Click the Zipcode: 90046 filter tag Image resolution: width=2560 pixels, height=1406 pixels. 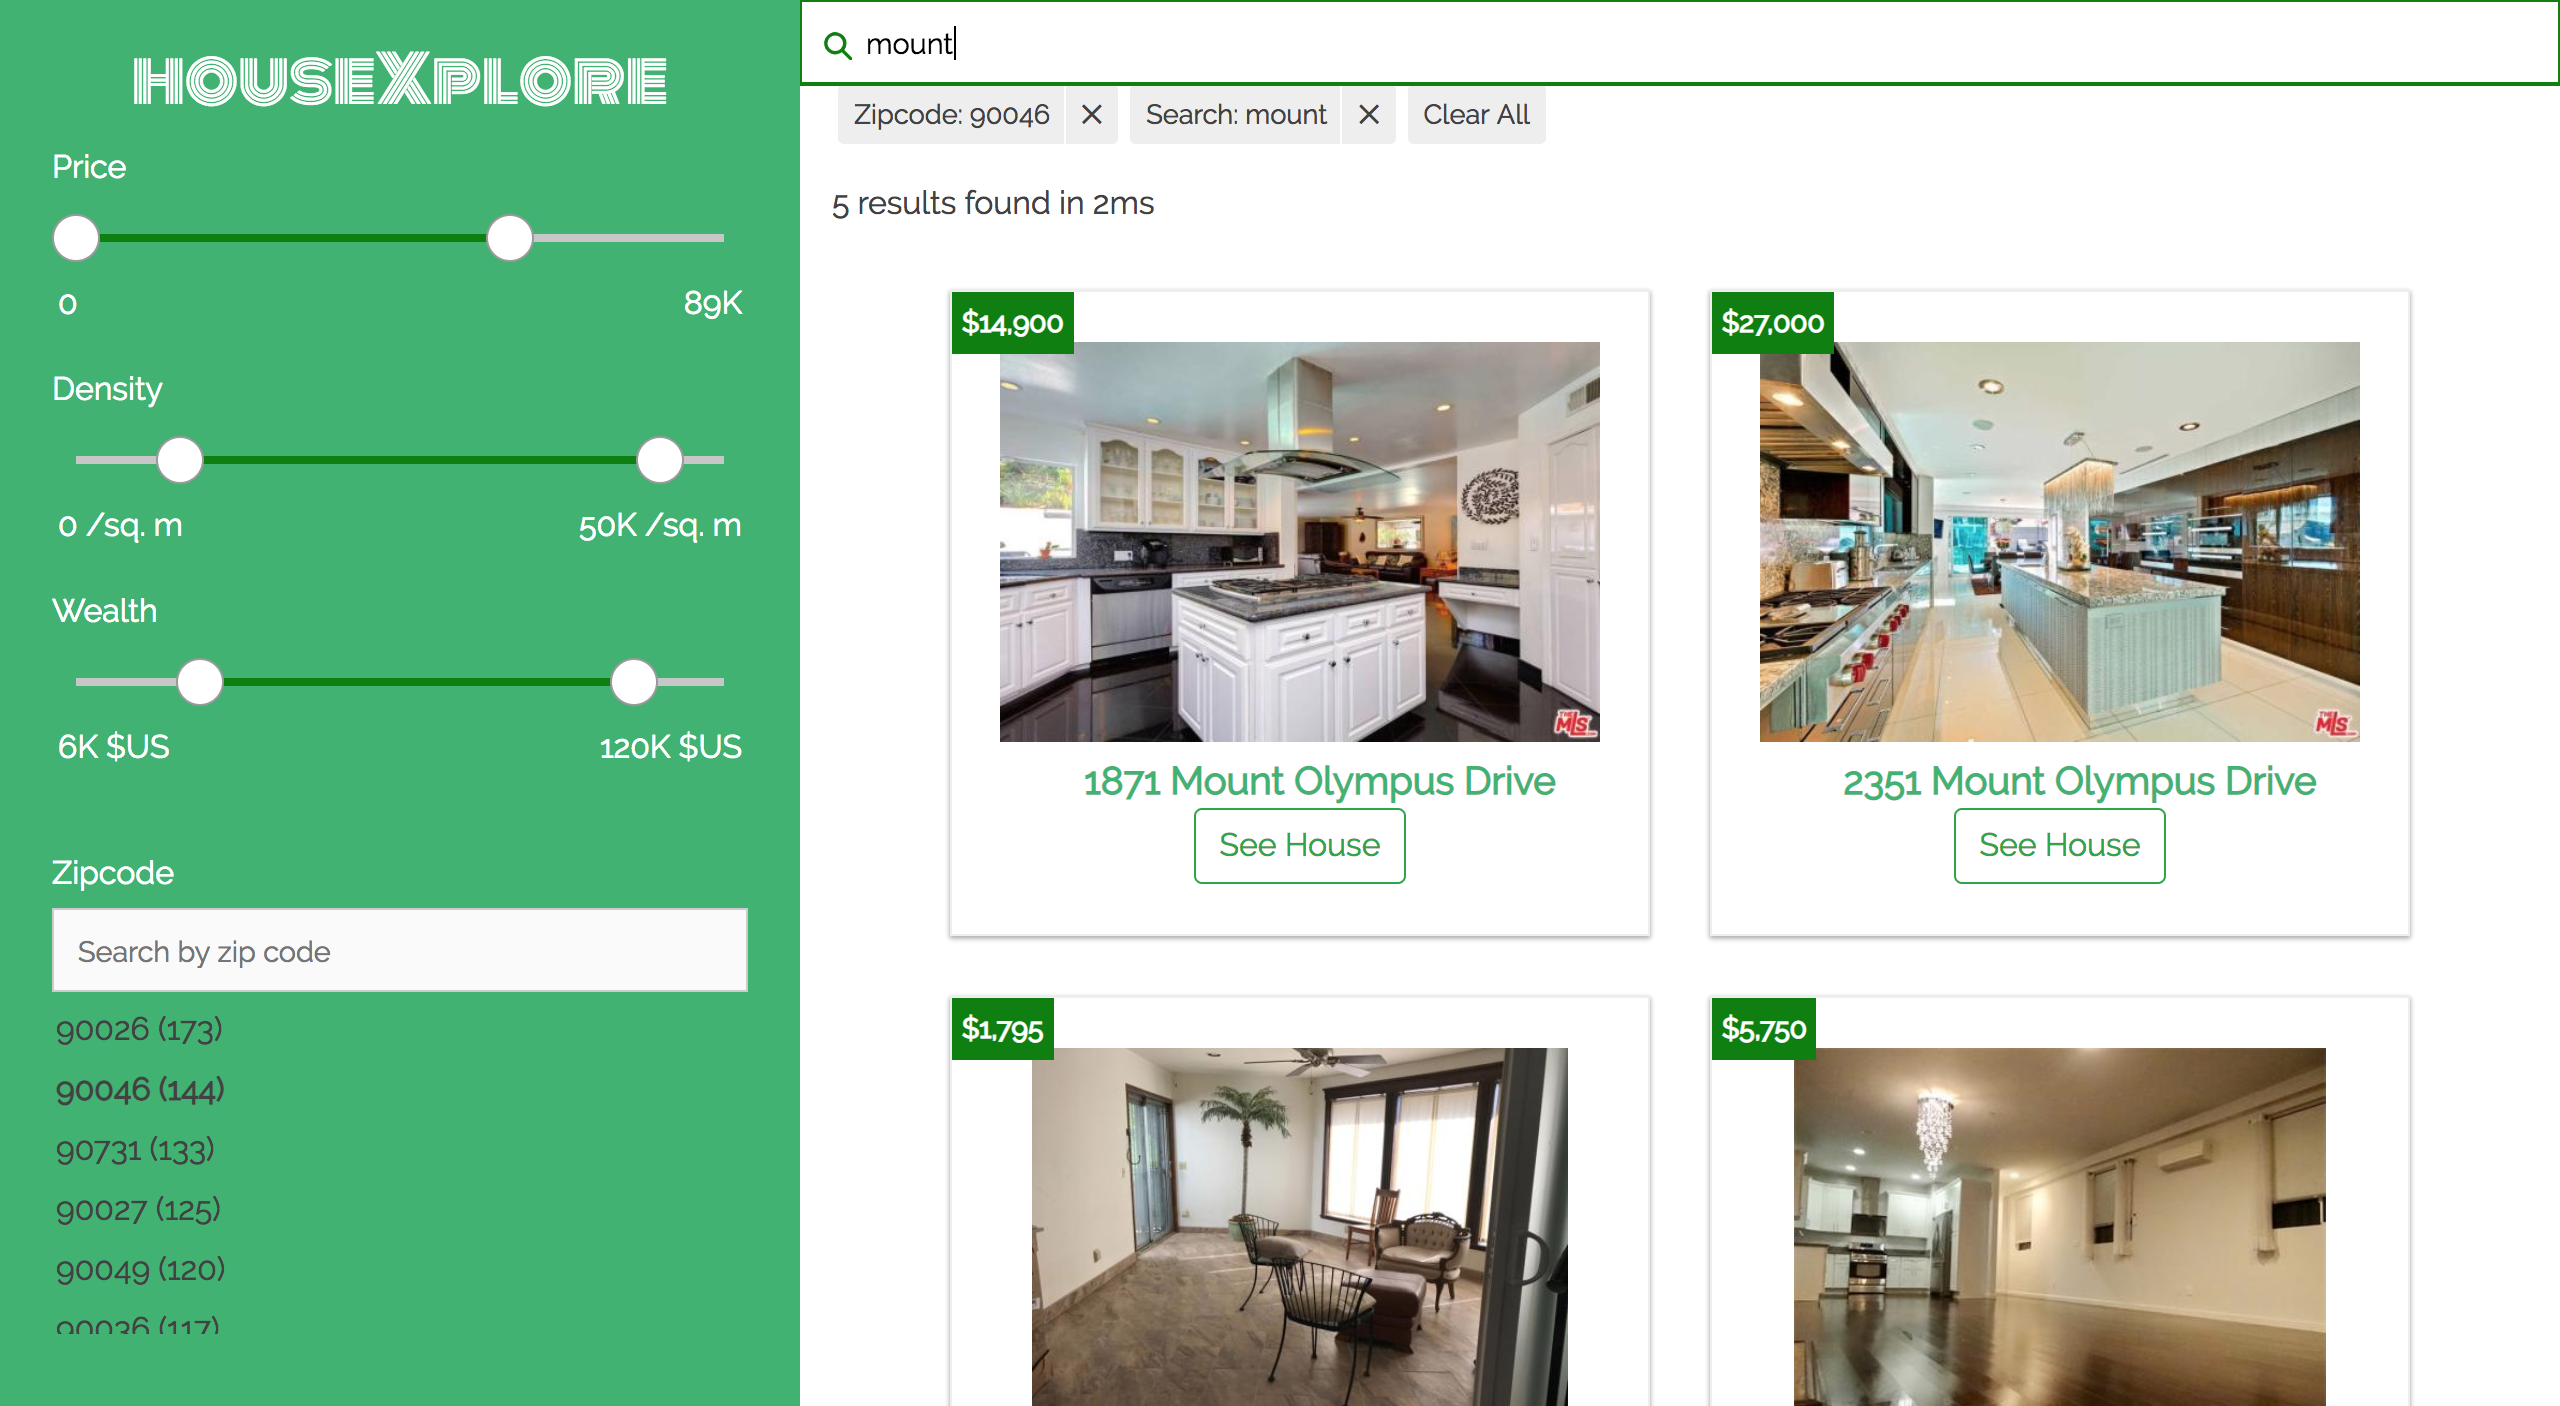(951, 115)
